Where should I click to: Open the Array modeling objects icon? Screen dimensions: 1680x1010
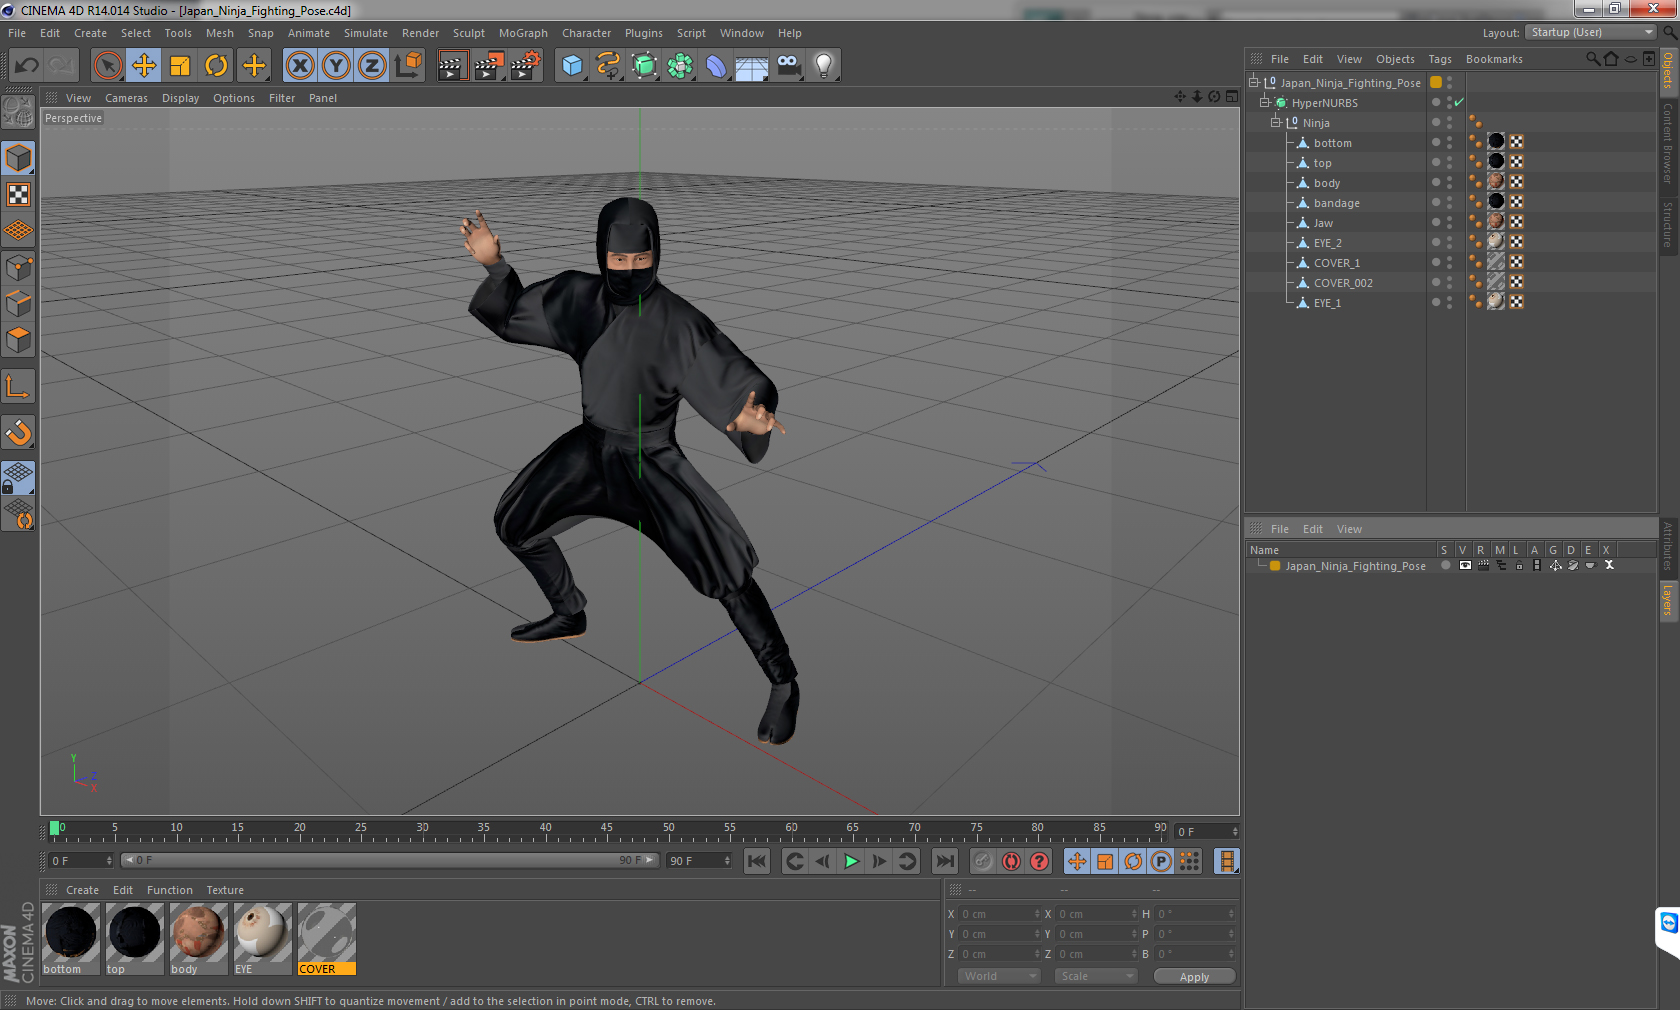pyautogui.click(x=680, y=66)
